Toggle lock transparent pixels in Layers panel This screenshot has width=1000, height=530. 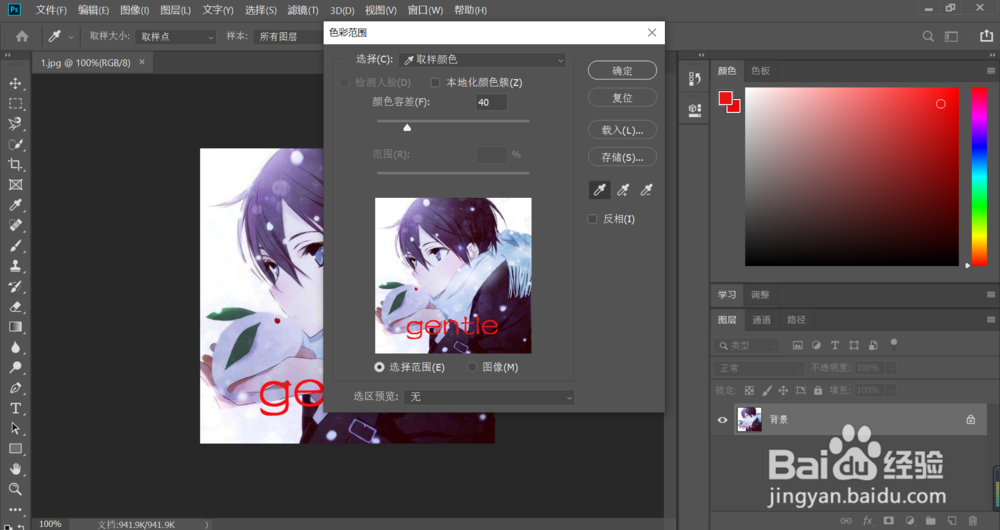point(749,390)
